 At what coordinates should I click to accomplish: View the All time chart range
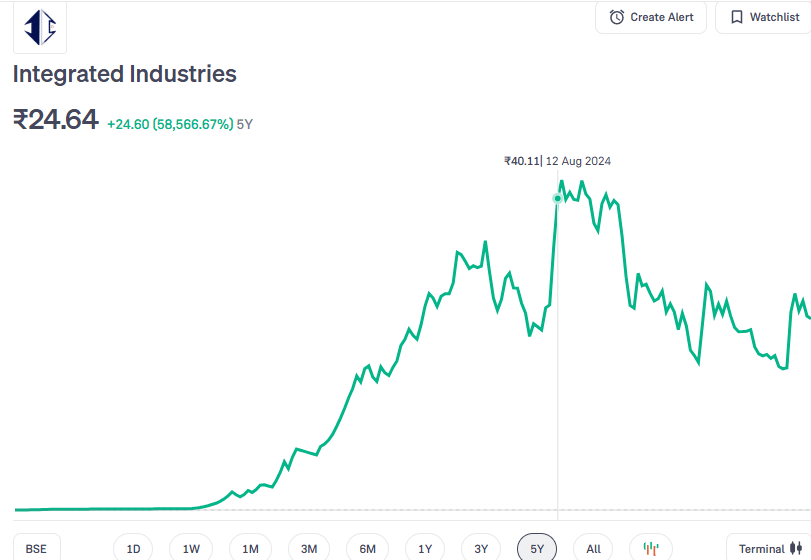593,548
